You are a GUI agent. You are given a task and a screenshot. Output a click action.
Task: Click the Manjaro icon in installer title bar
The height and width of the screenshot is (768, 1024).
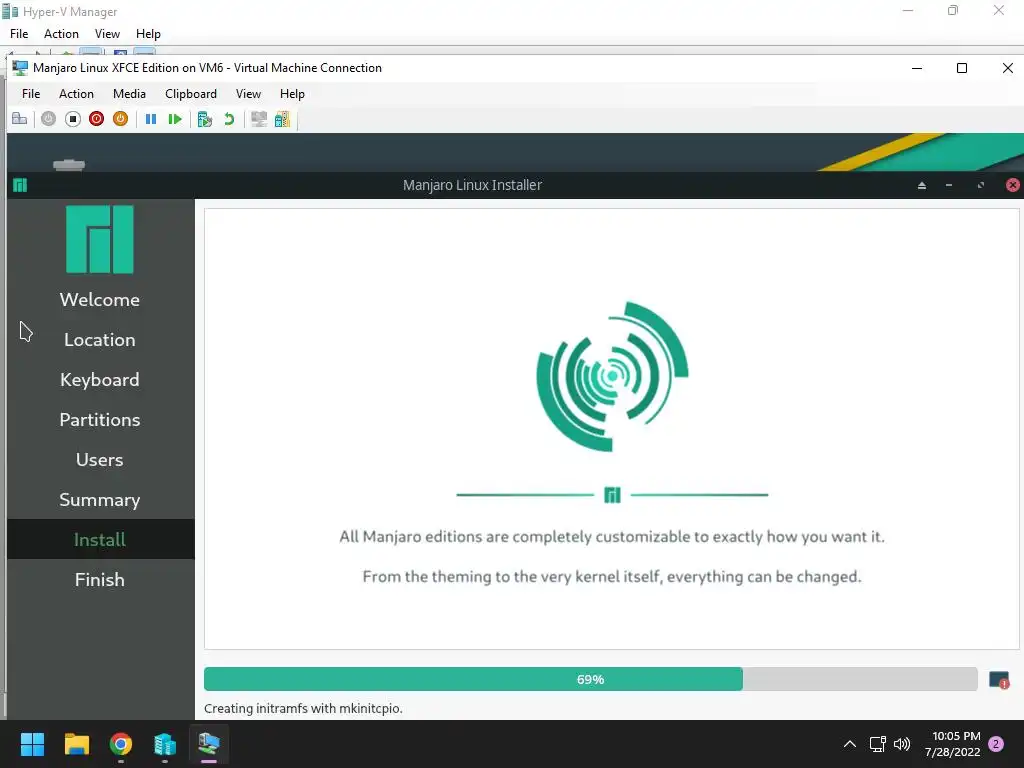[x=20, y=185]
